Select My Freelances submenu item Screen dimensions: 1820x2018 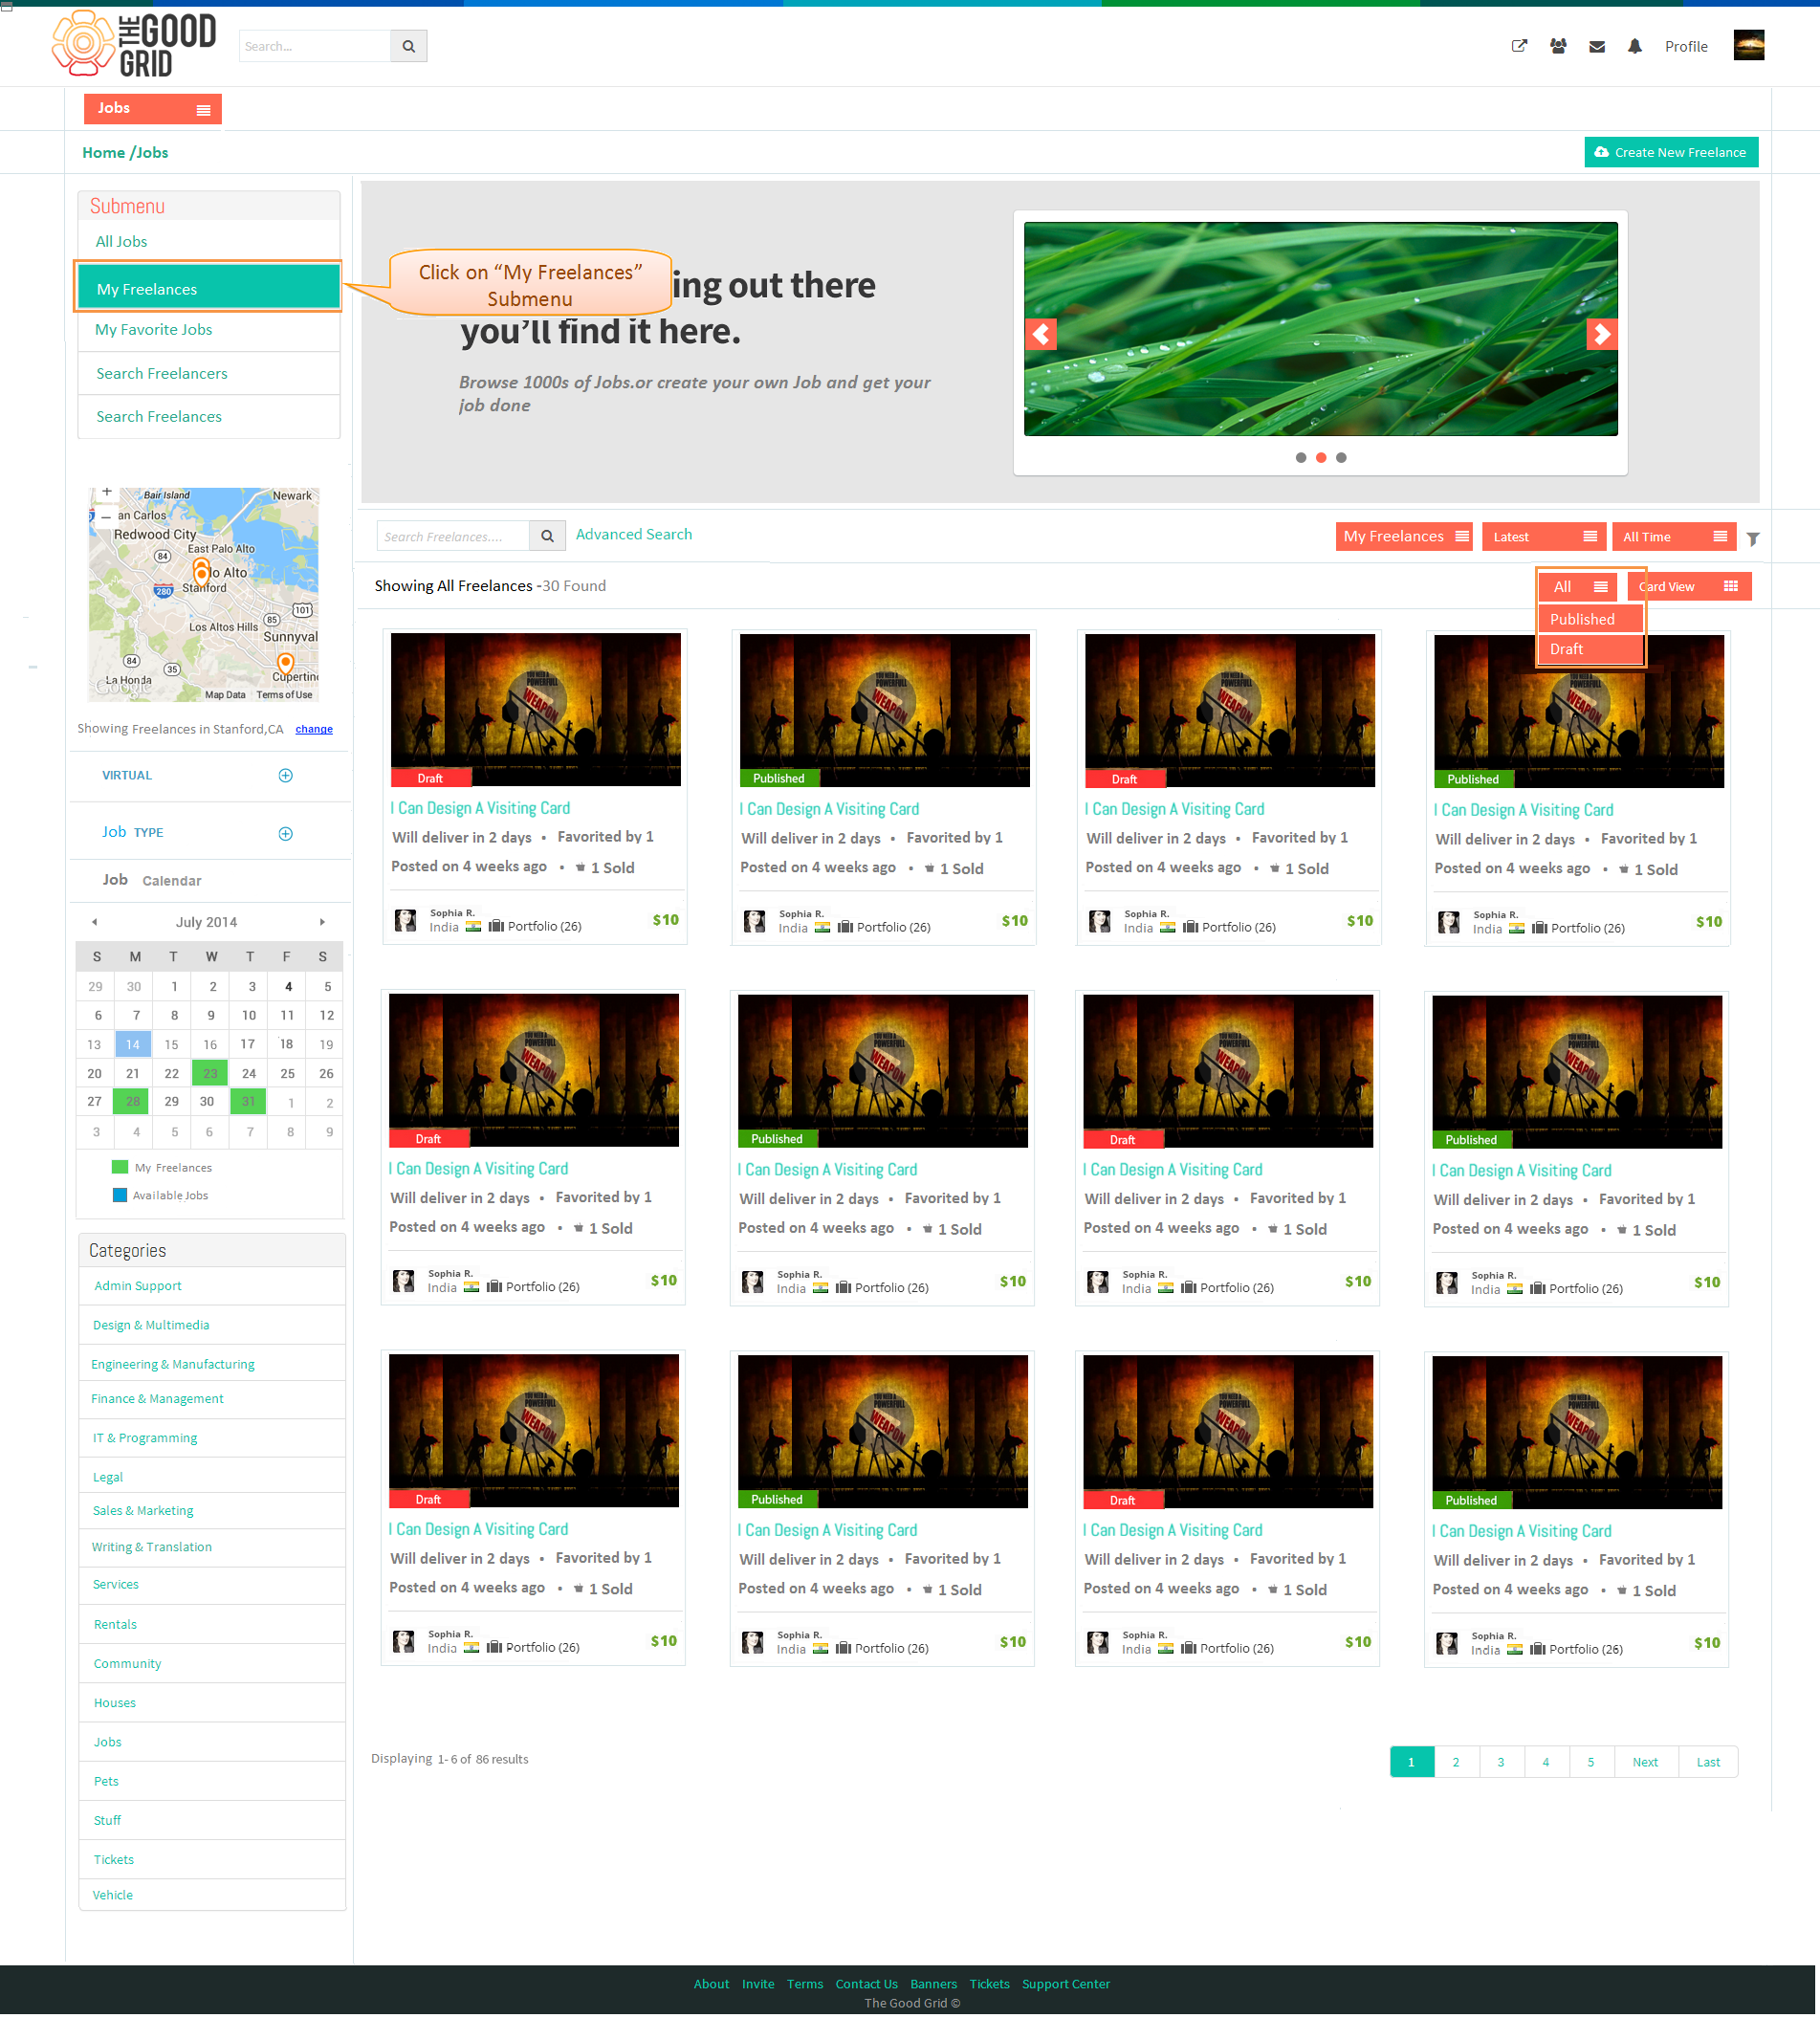pos(209,289)
